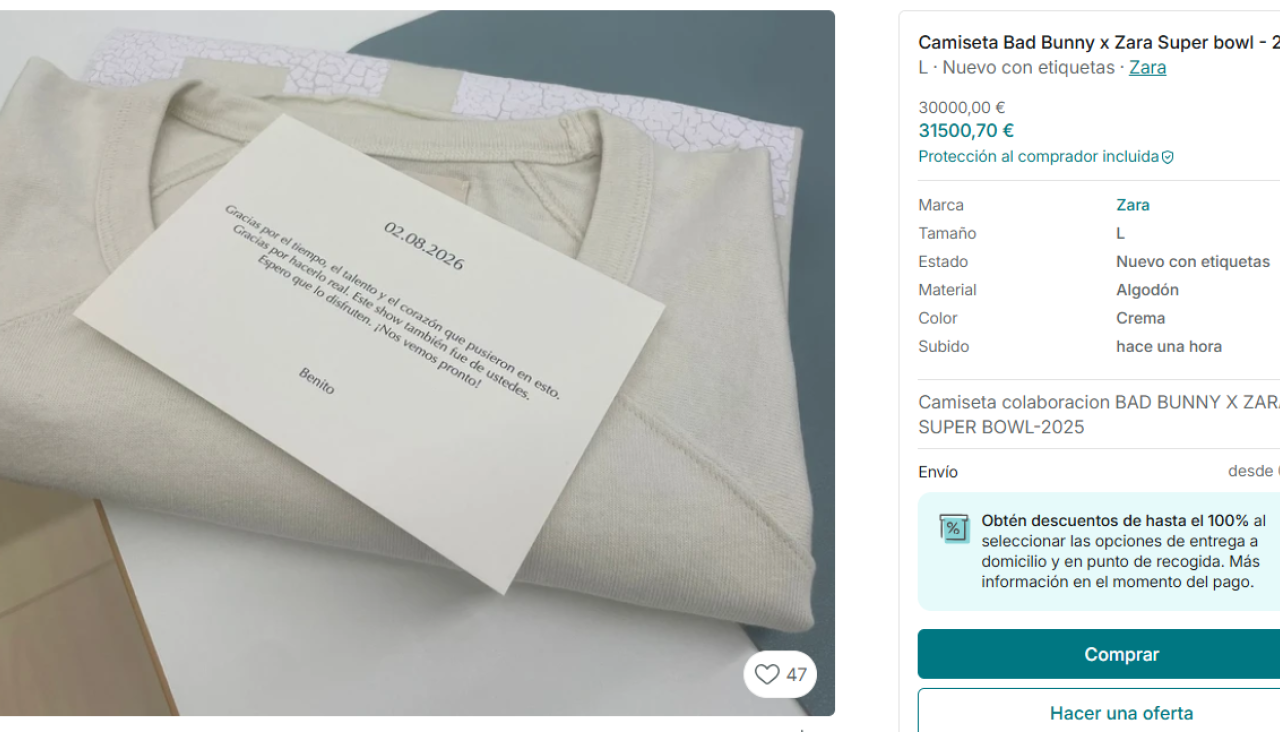Select Nuevo con etiquetas in Estado row
1280x732 pixels.
pyautogui.click(x=1192, y=262)
